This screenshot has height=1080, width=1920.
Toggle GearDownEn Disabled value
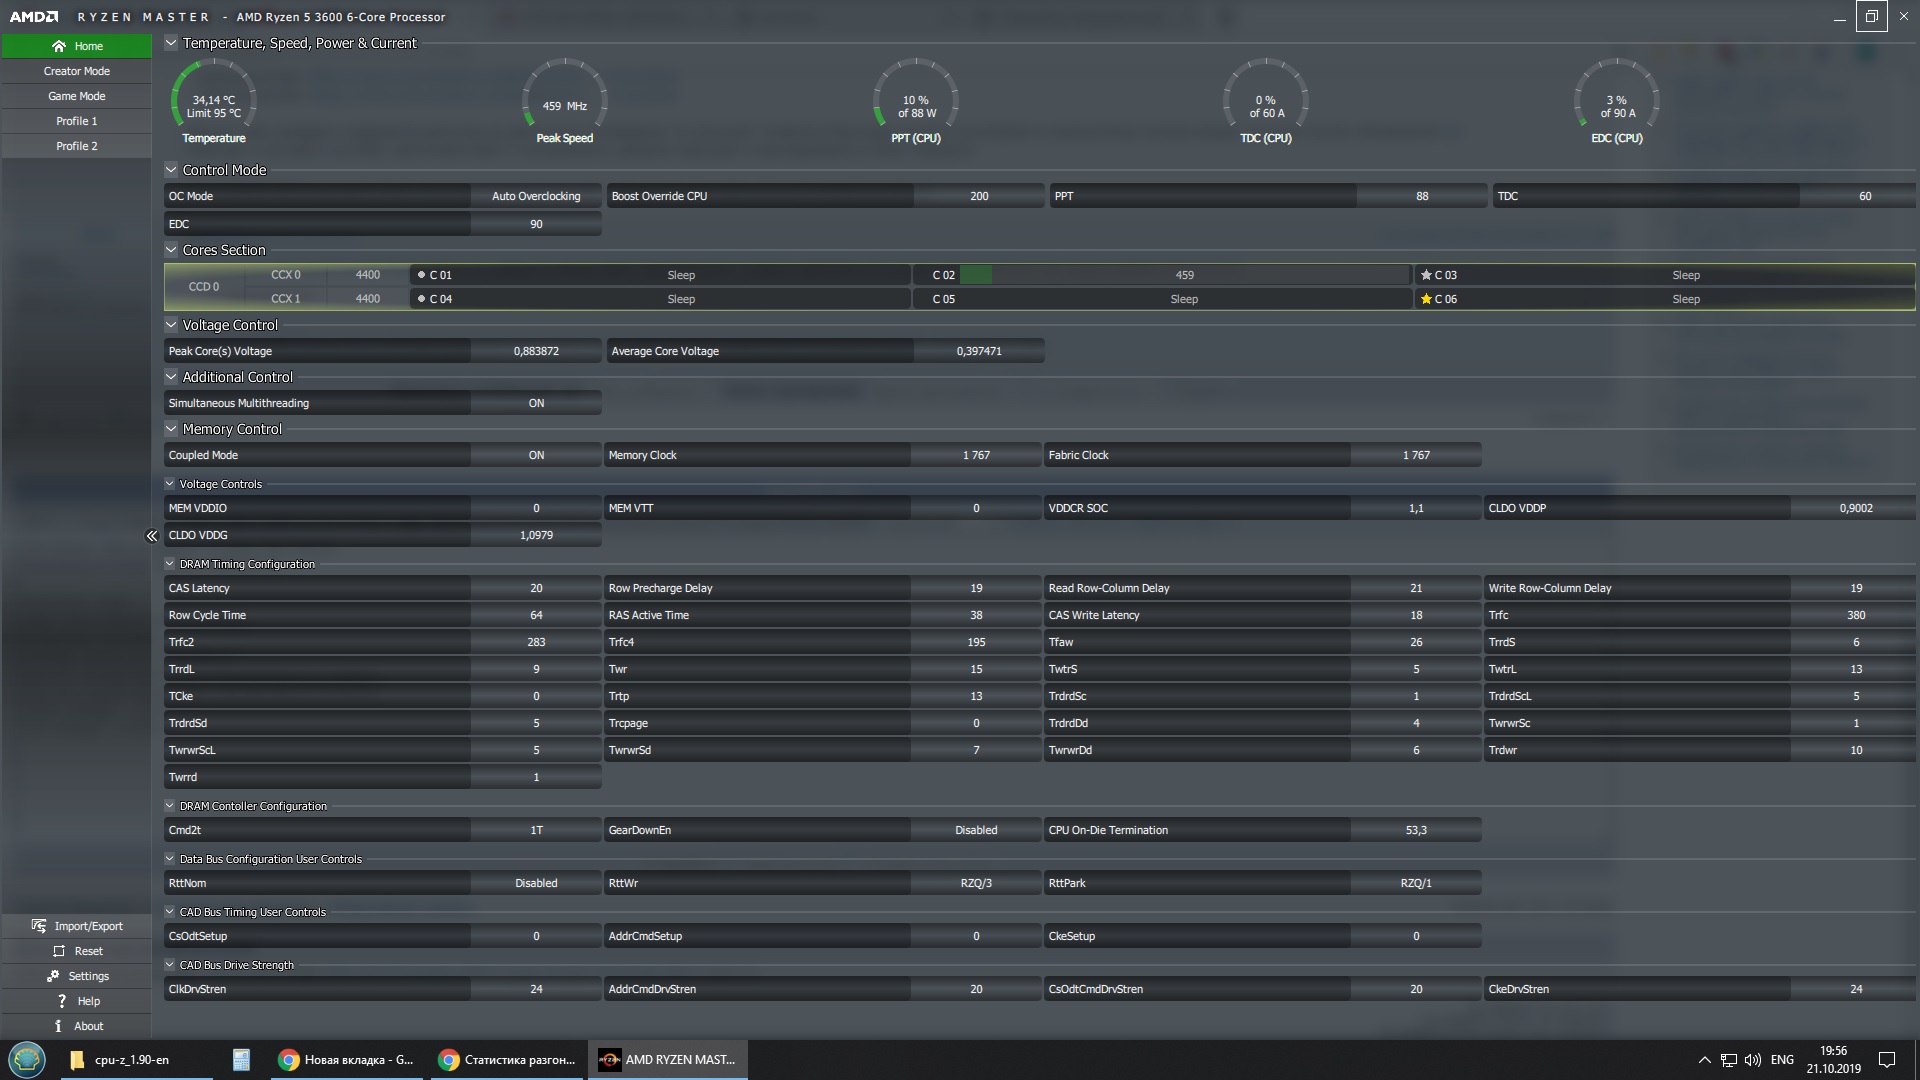click(975, 830)
